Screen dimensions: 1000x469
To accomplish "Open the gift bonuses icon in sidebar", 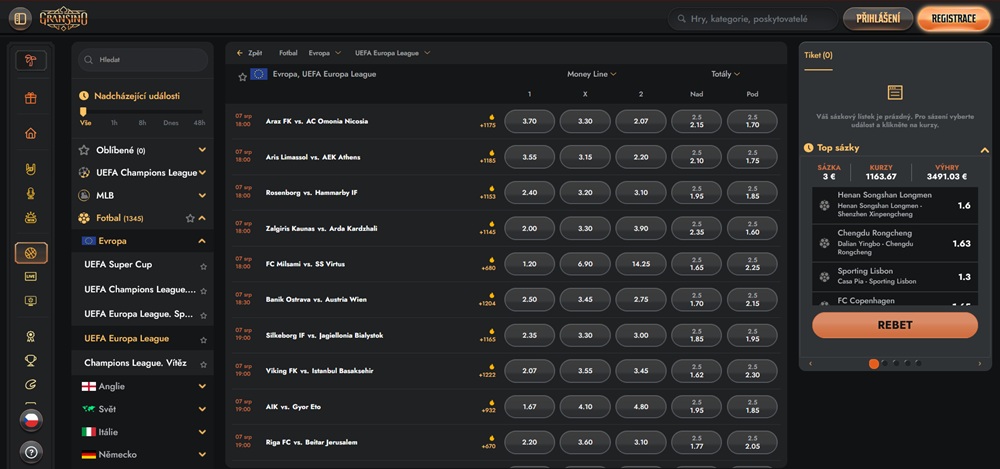I will [31, 98].
